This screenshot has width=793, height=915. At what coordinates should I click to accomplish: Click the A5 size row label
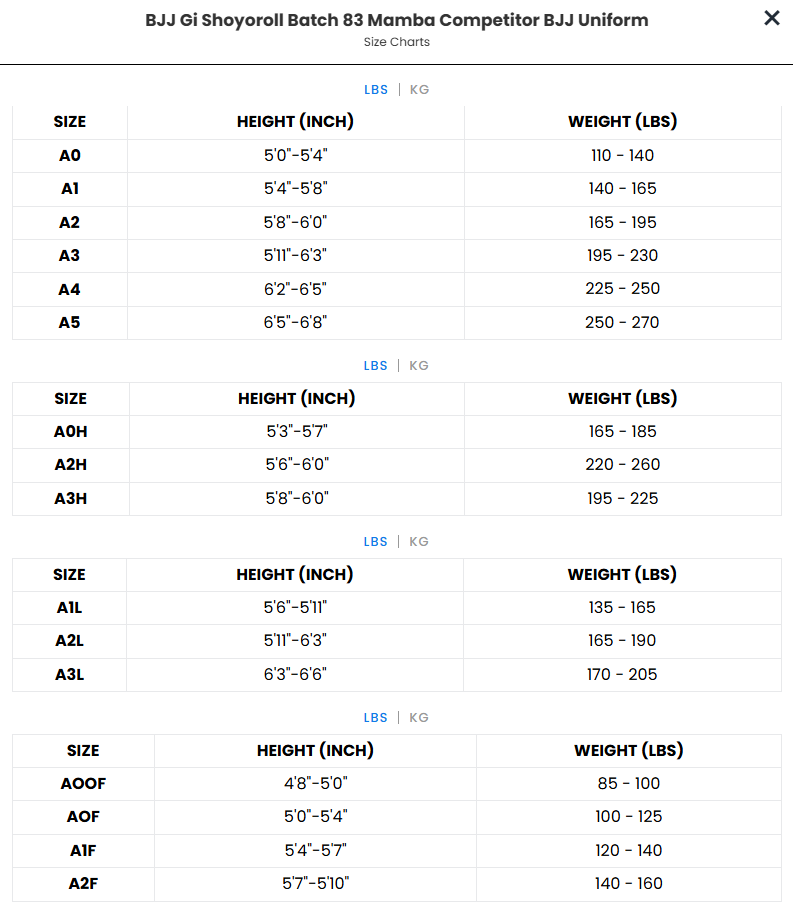click(x=70, y=322)
